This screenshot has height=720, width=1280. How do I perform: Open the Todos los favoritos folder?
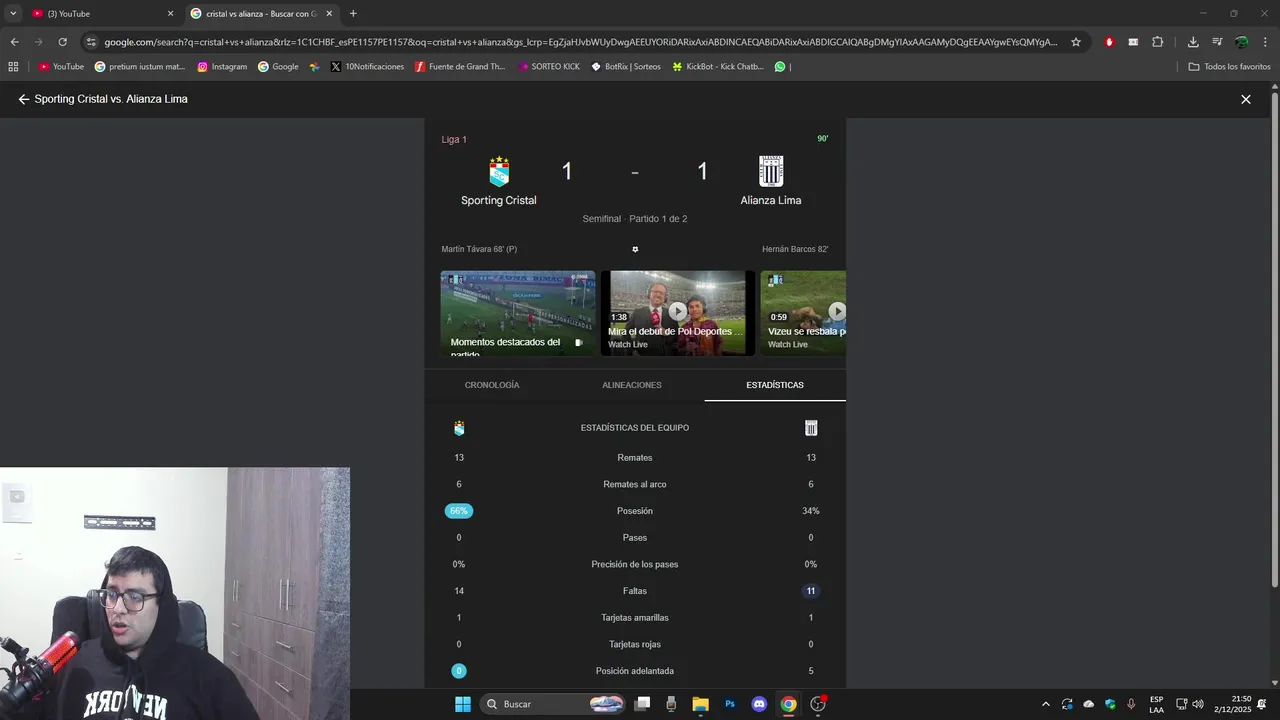coord(1230,67)
